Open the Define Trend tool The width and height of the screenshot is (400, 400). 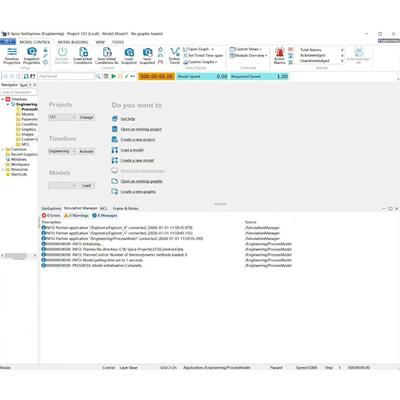174,56
